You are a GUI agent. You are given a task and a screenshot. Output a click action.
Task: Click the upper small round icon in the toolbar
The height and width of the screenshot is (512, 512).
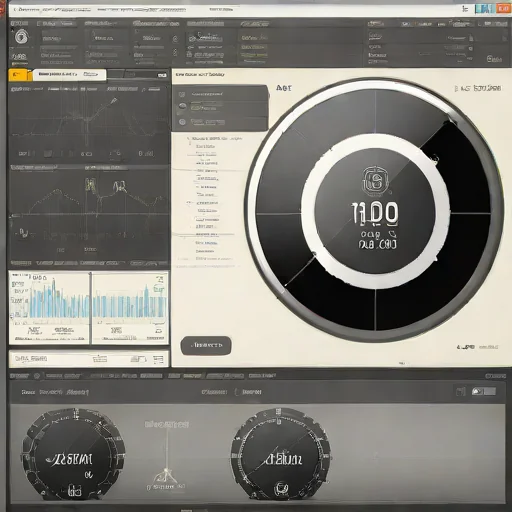pyautogui.click(x=175, y=39)
